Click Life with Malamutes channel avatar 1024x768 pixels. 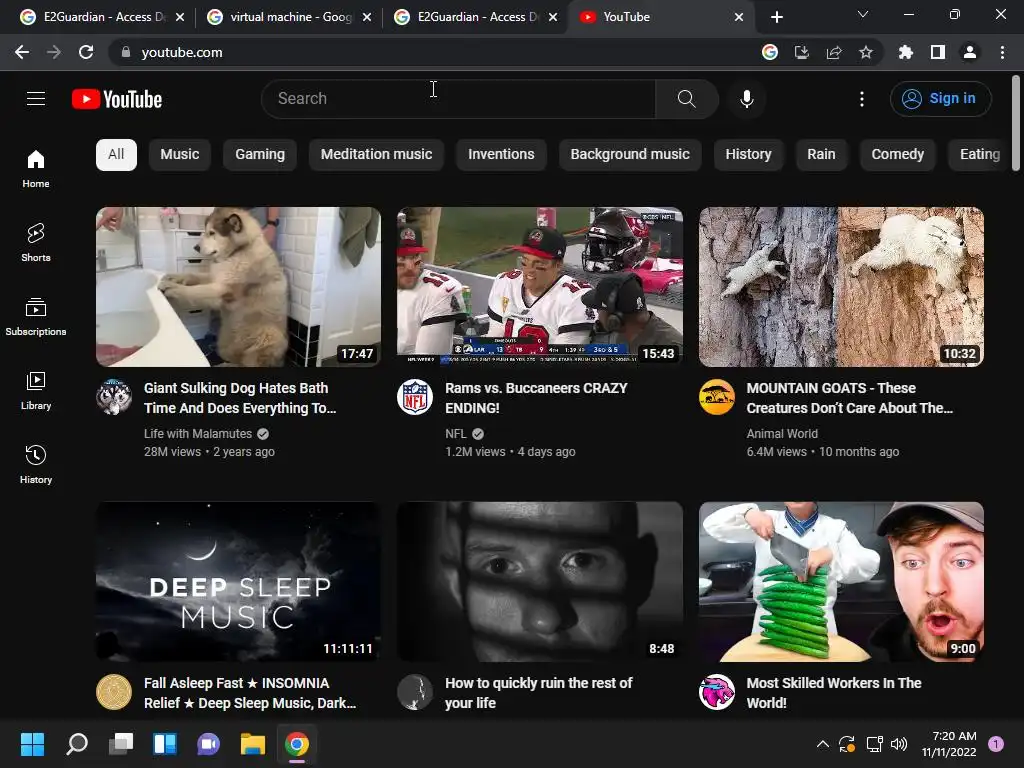point(114,397)
